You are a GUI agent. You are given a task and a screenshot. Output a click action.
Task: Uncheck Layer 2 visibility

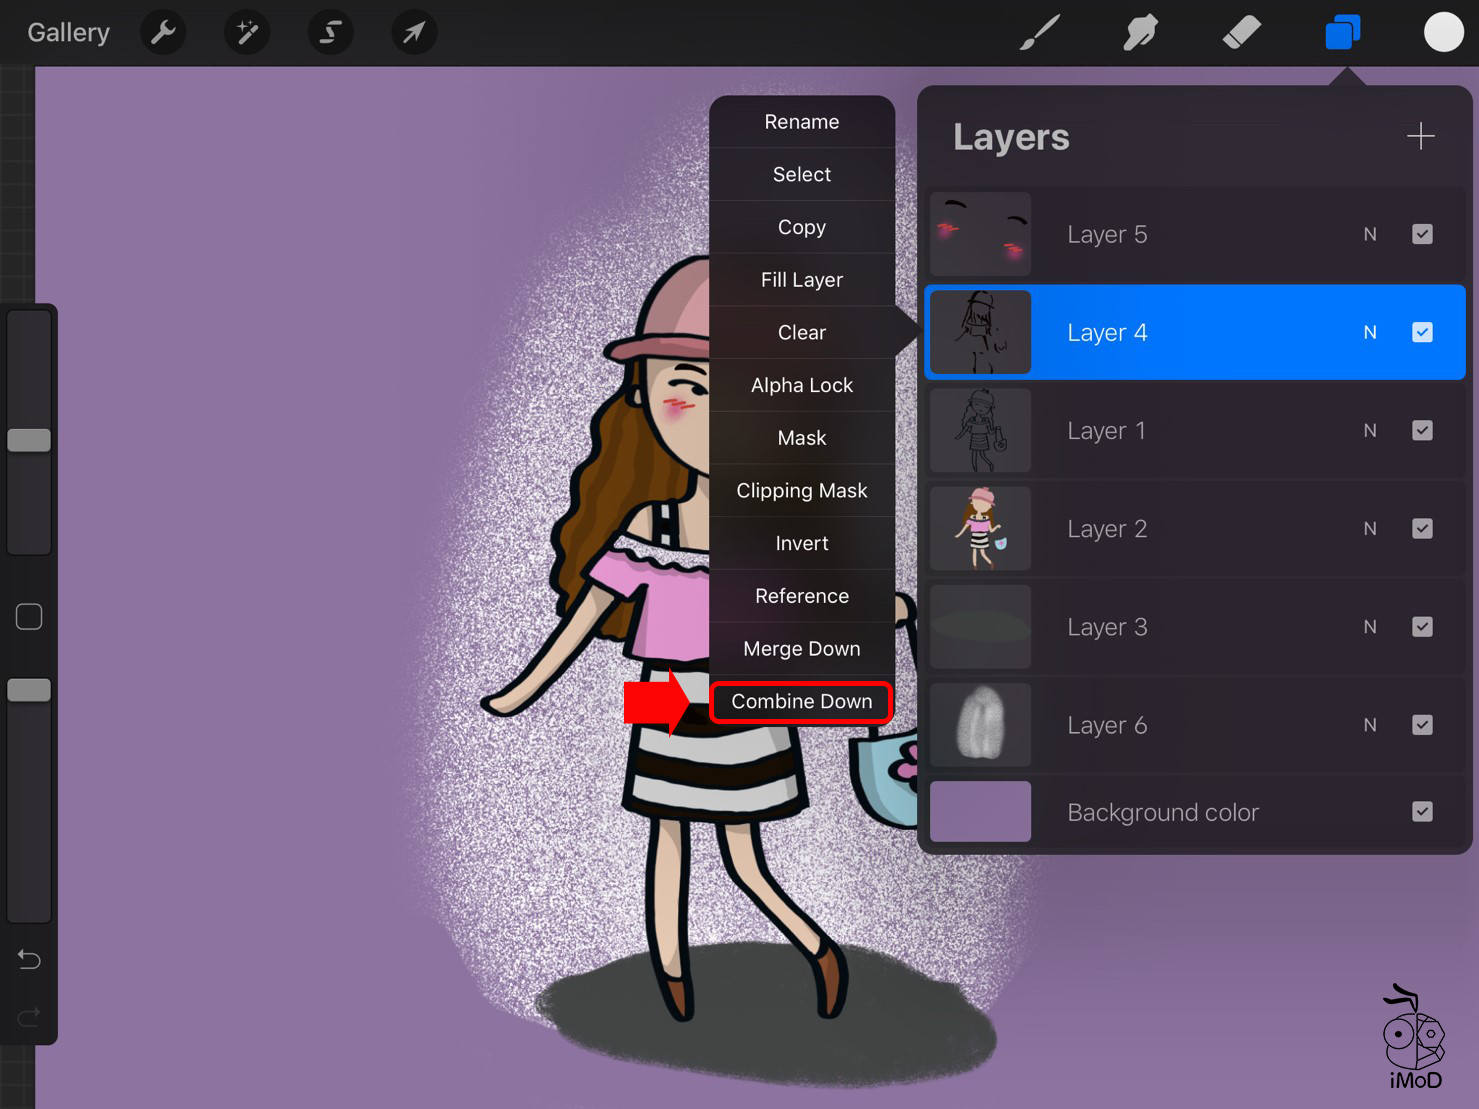(x=1422, y=529)
